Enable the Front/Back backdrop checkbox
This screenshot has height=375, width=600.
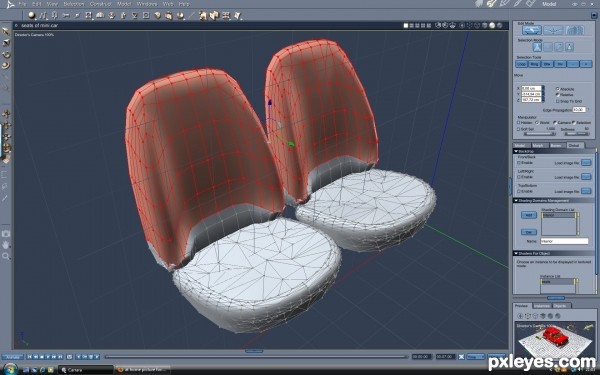(519, 163)
